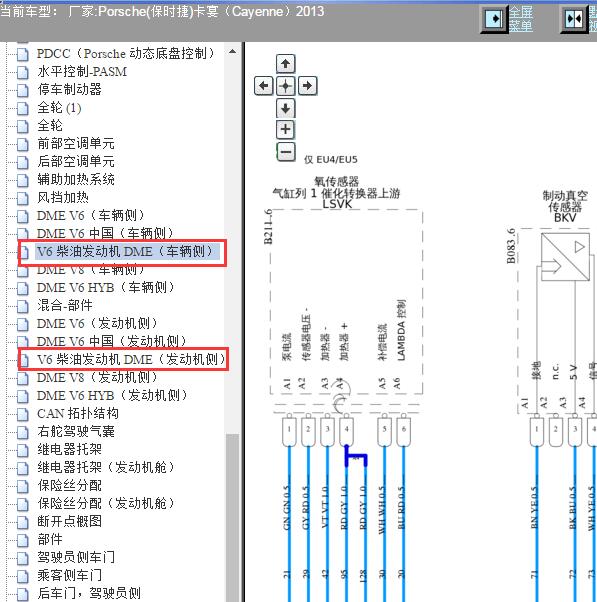The height and width of the screenshot is (602, 597).
Task: Open 停车制动器 entry
Action: 69,89
